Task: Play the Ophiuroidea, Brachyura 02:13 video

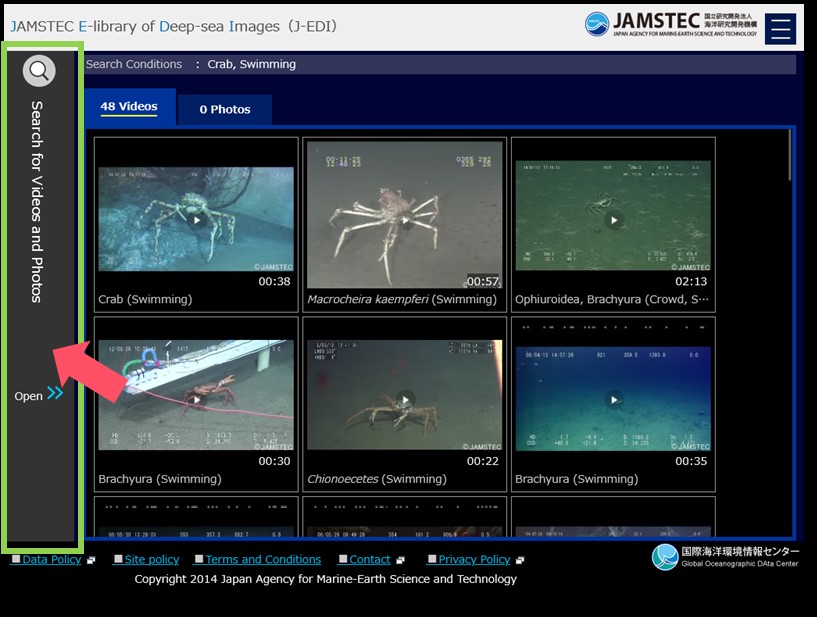Action: [613, 220]
